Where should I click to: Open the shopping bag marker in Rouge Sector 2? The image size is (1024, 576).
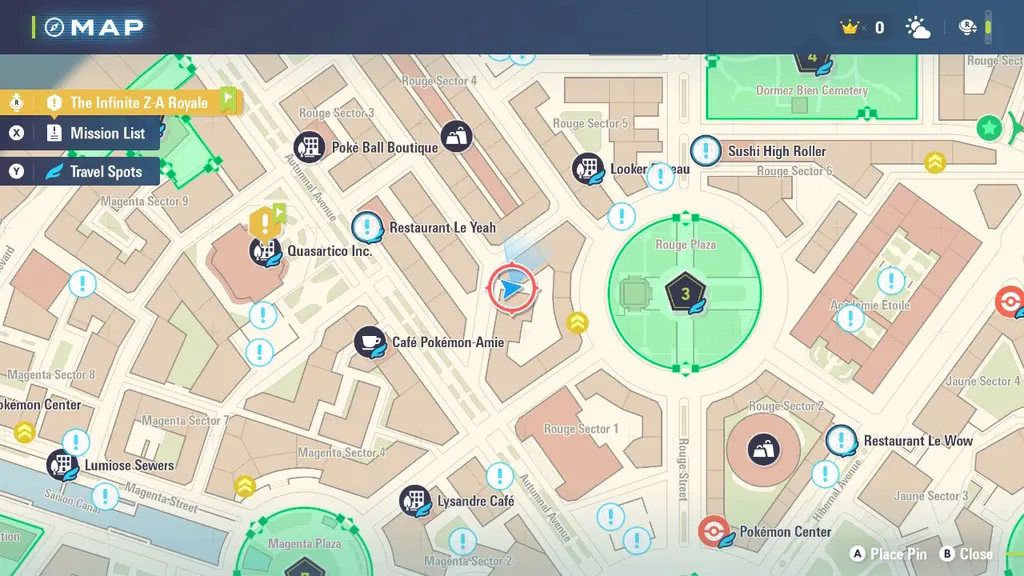click(x=762, y=450)
